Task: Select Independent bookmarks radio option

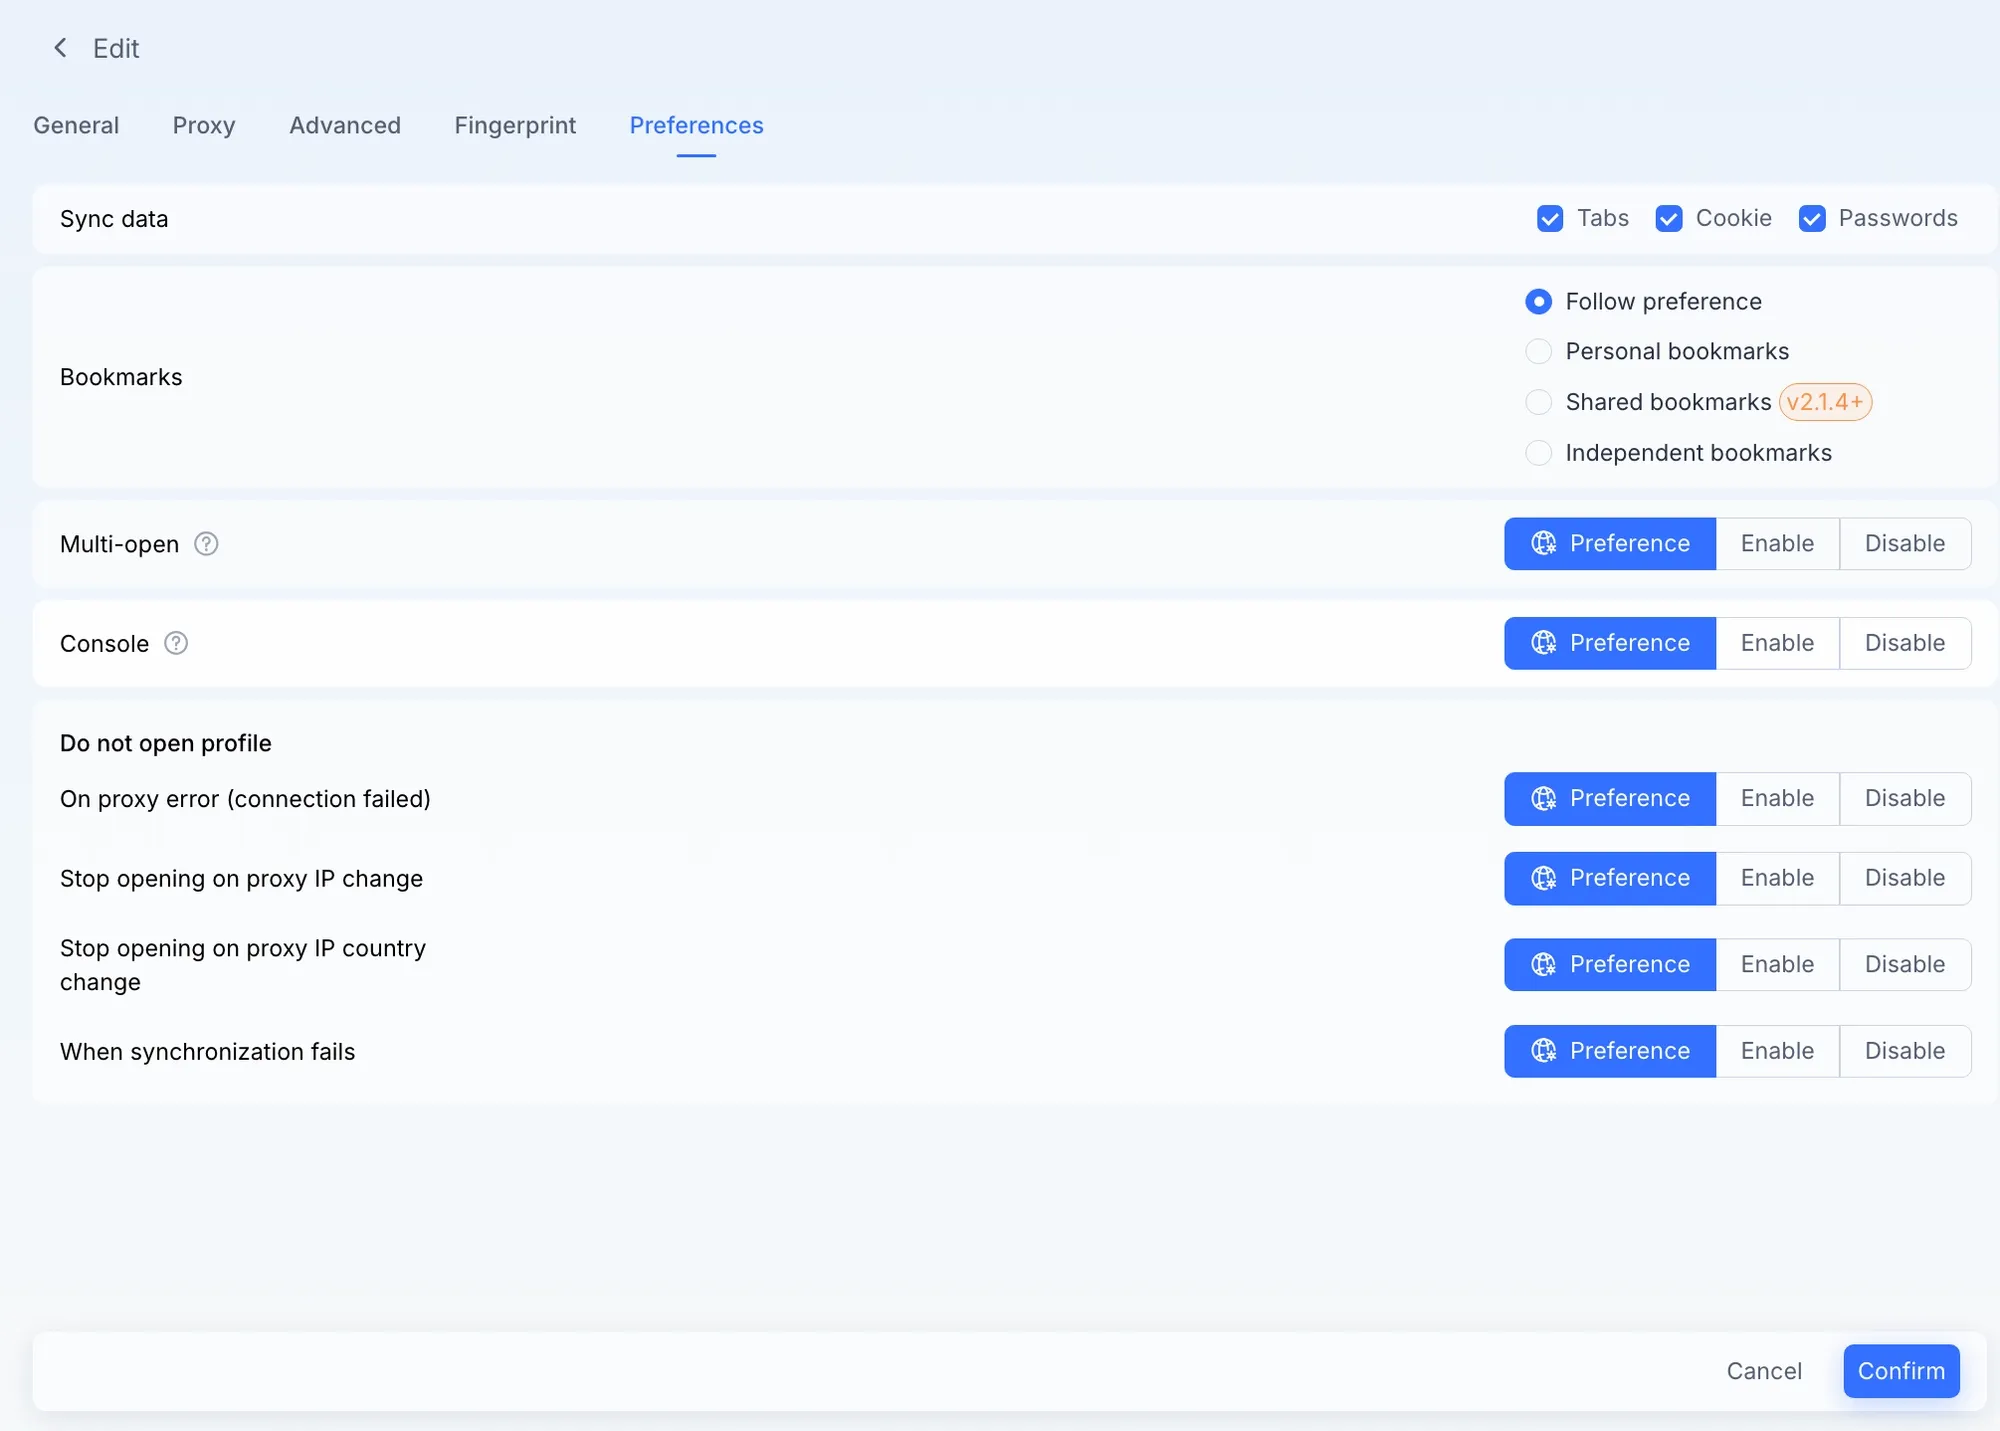Action: pyautogui.click(x=1539, y=453)
